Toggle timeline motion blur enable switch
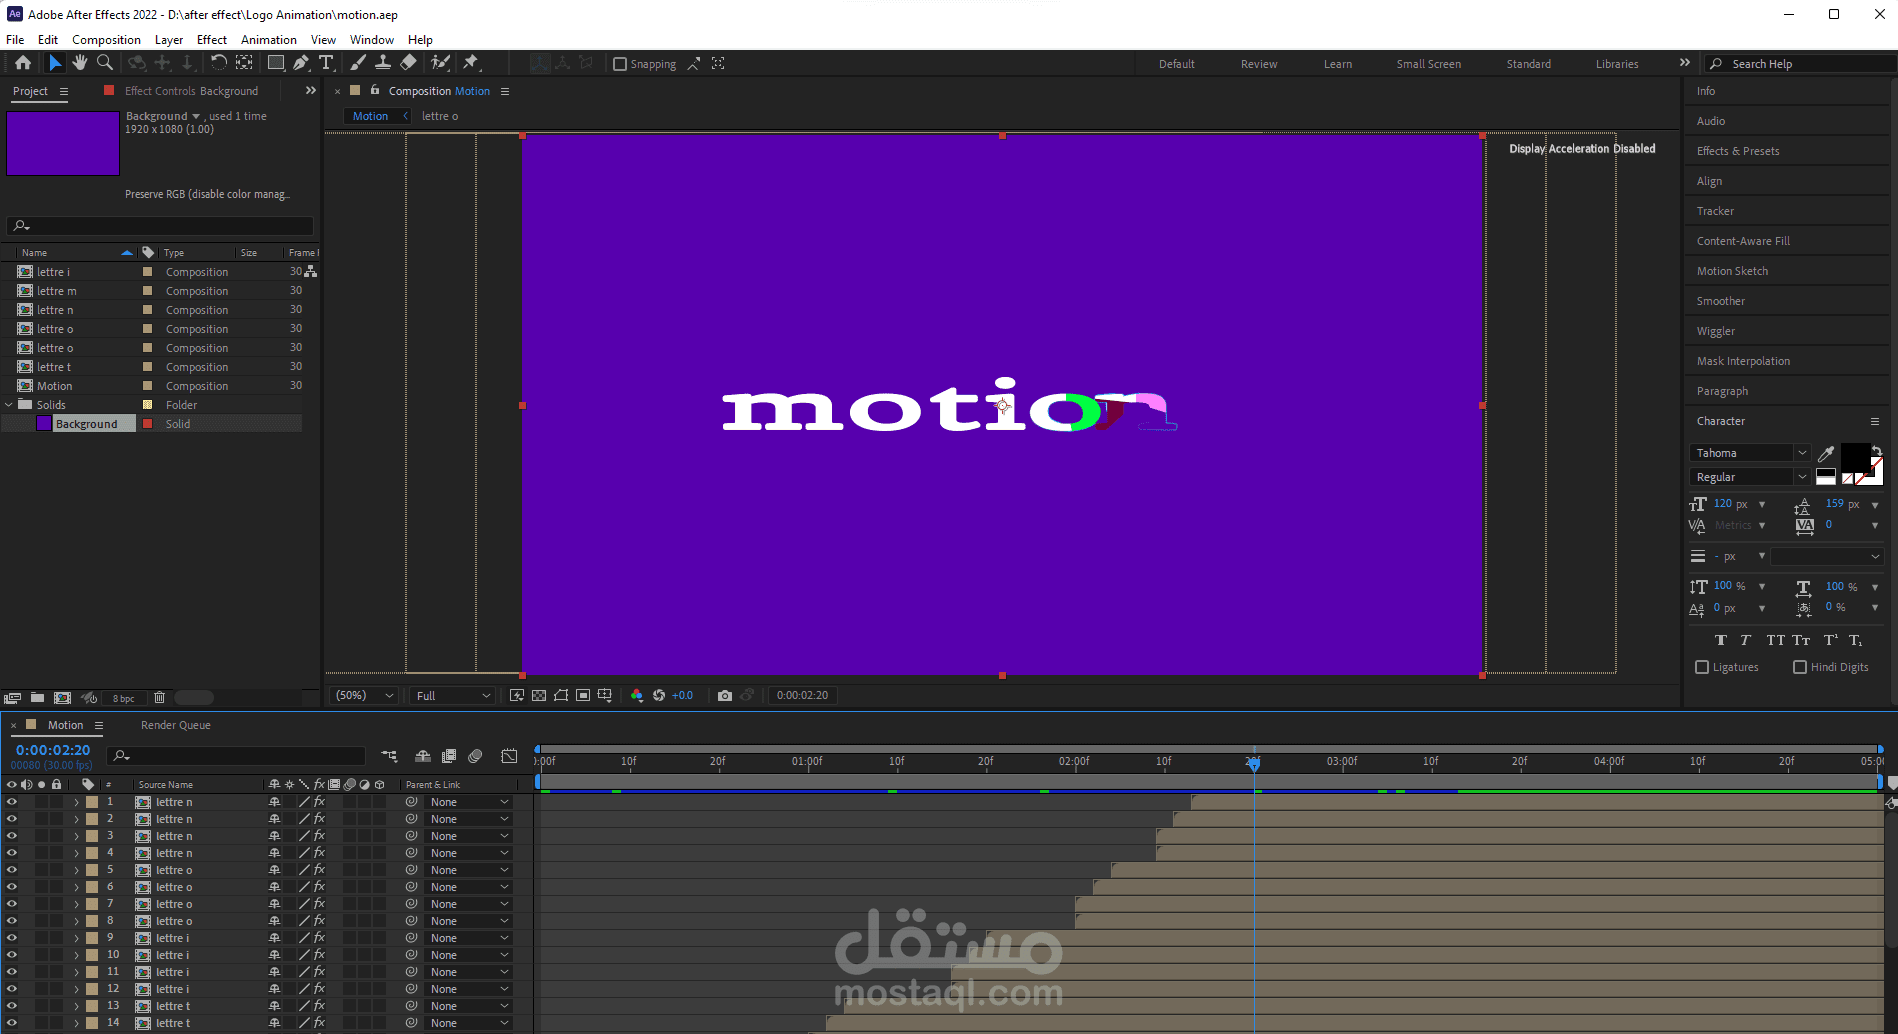This screenshot has height=1034, width=1898. coord(476,756)
